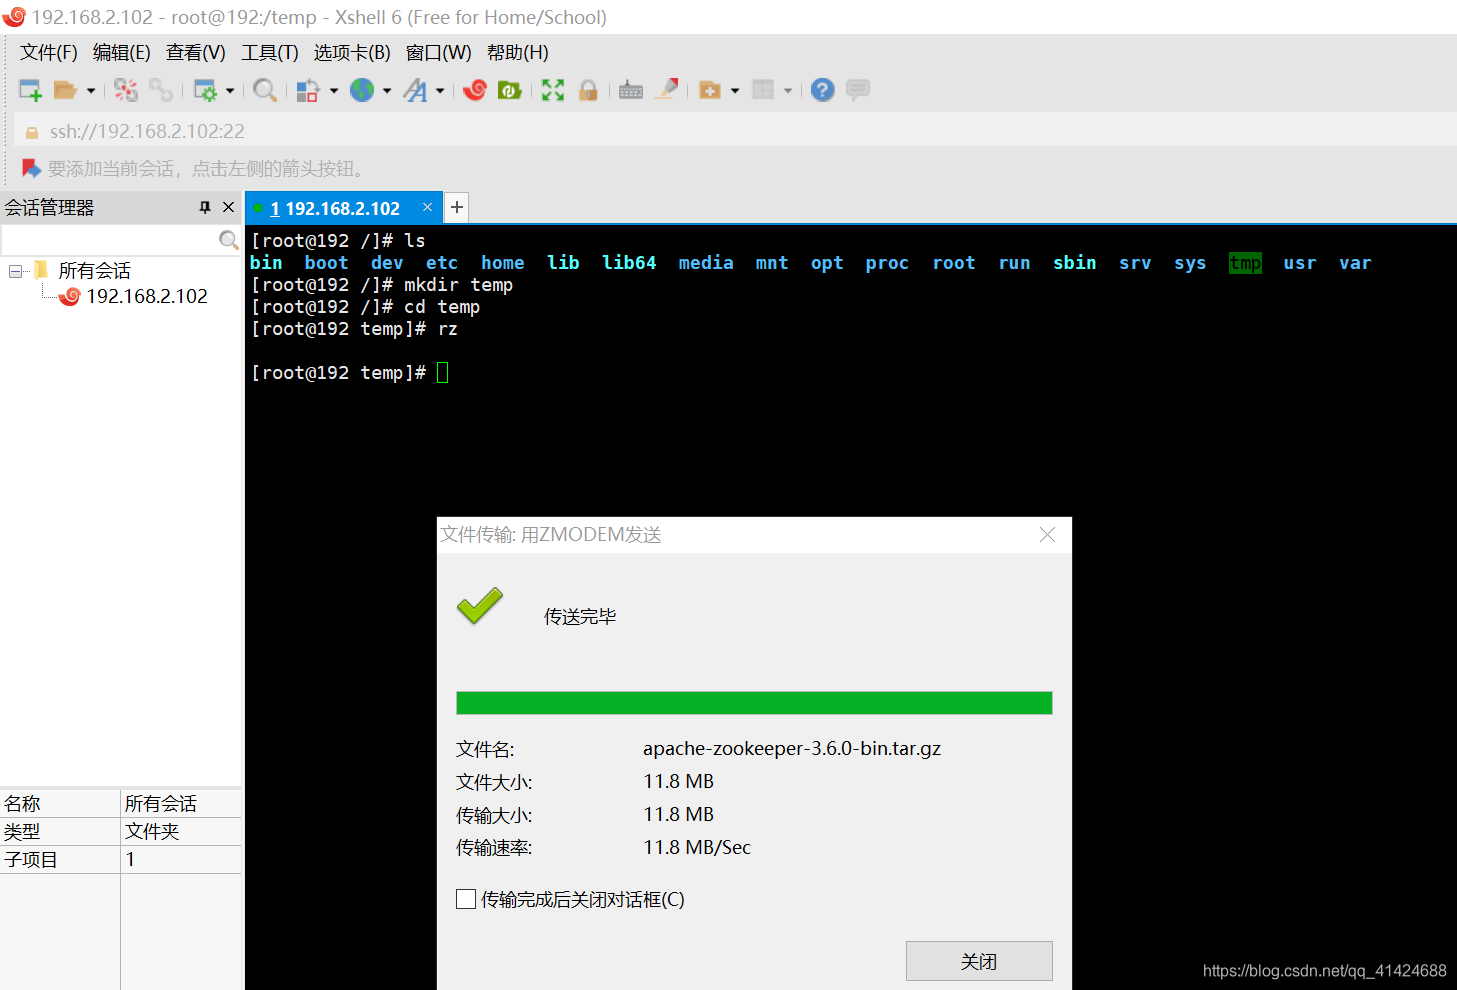Select the 192.168.2.102 session in tree
The width and height of the screenshot is (1457, 990).
pyautogui.click(x=147, y=296)
